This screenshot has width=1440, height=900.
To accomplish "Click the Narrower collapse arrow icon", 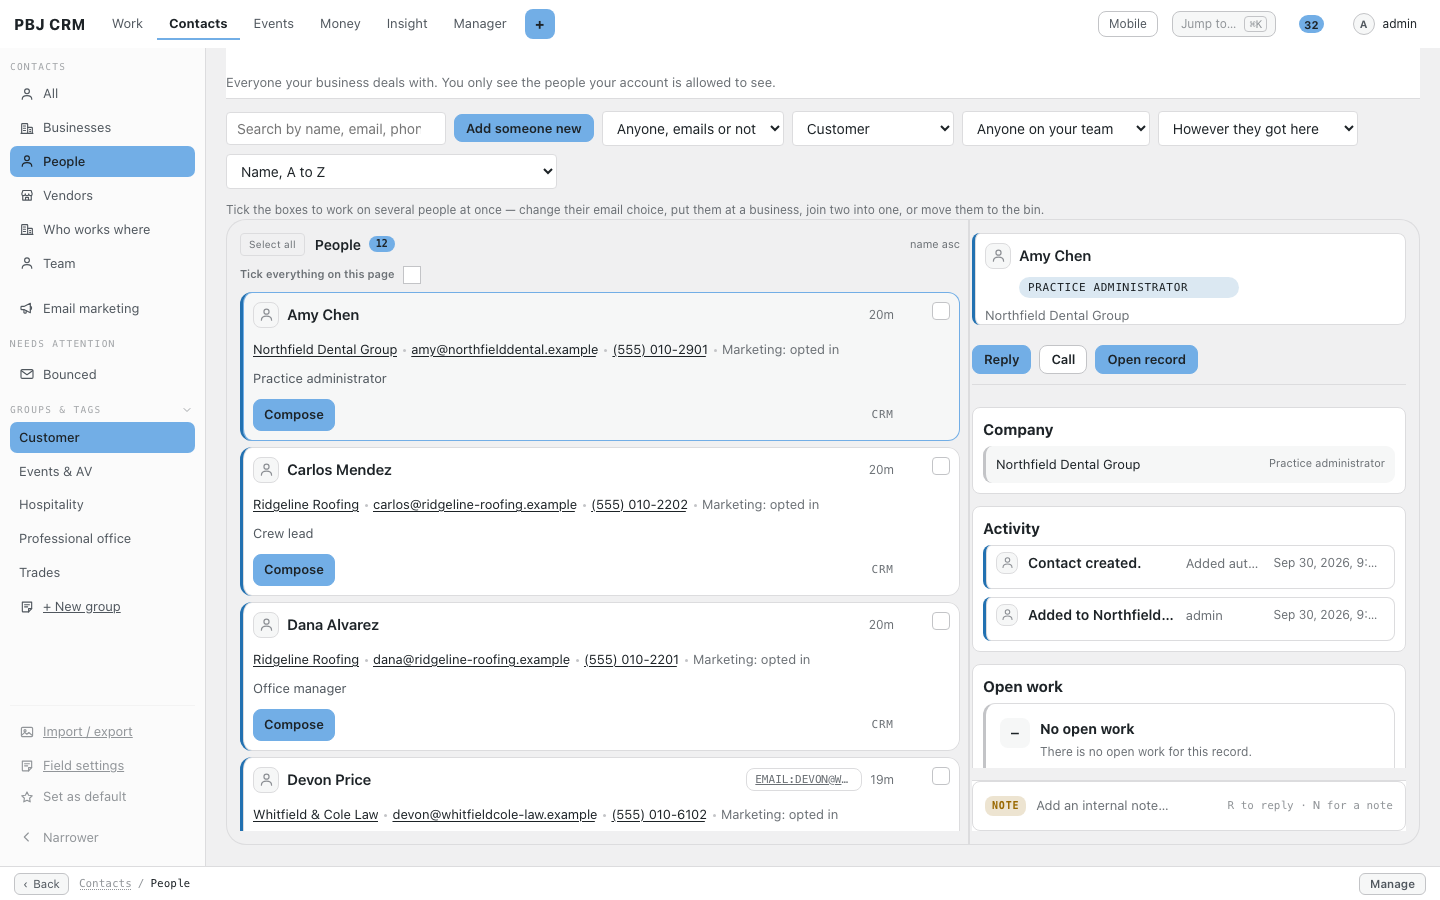I will (27, 838).
